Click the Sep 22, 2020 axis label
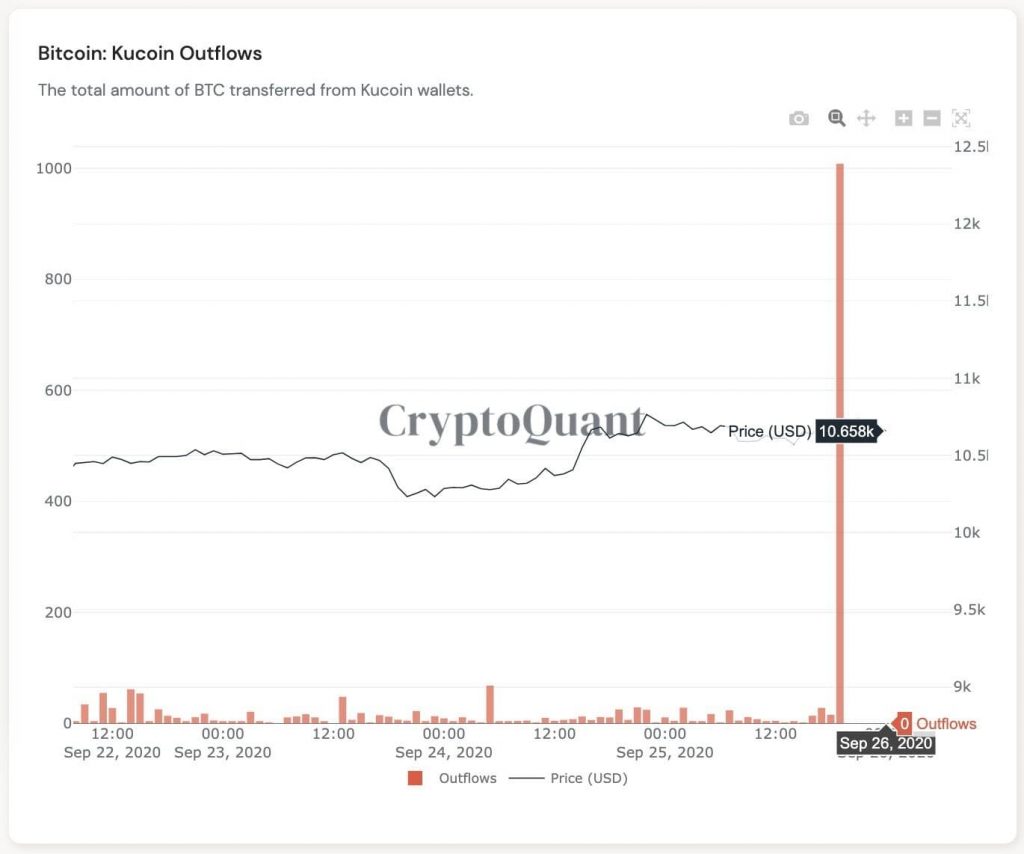 point(113,752)
